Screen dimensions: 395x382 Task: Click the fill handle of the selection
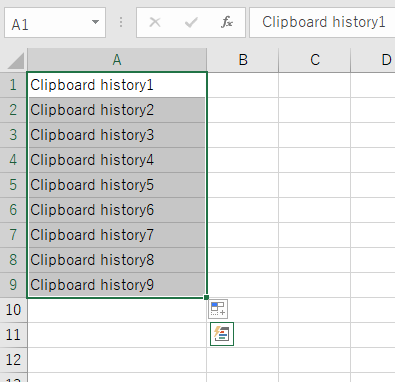(206, 297)
